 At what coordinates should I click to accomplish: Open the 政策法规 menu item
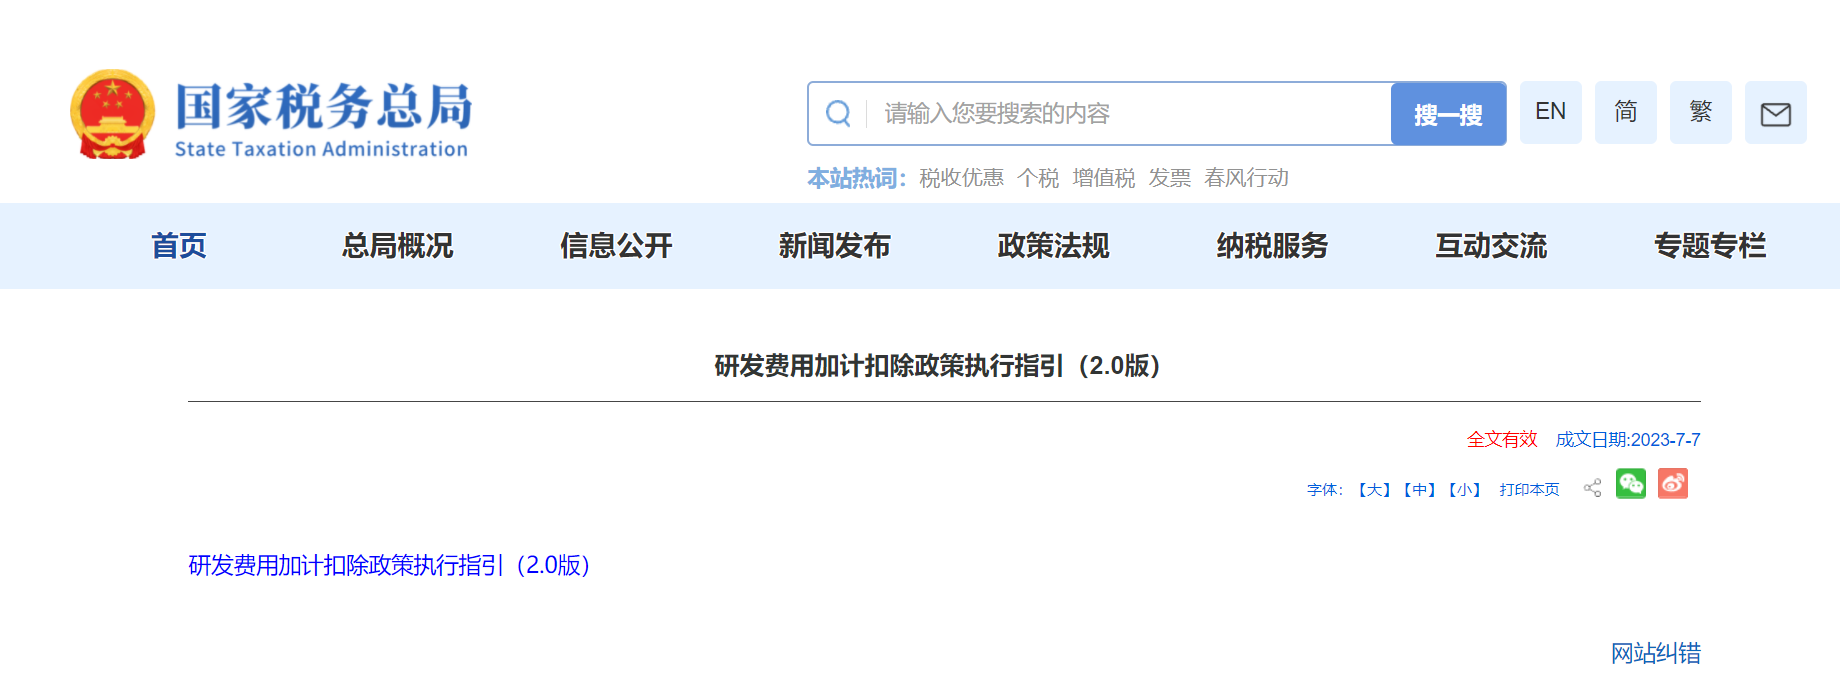1053,246
